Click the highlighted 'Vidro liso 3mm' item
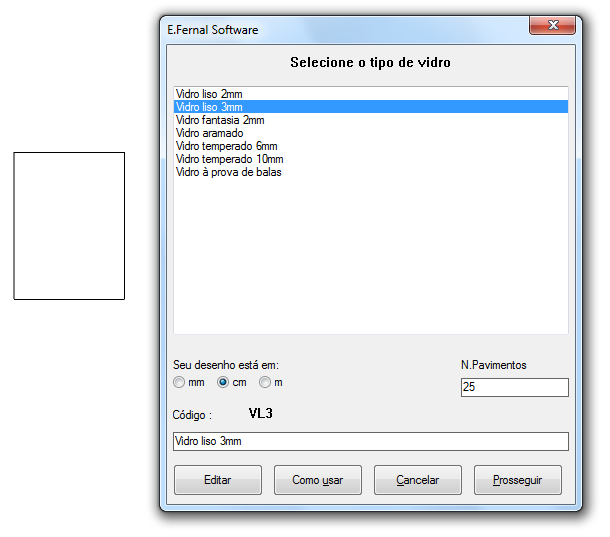Image resolution: width=610 pixels, height=537 pixels. (x=209, y=106)
